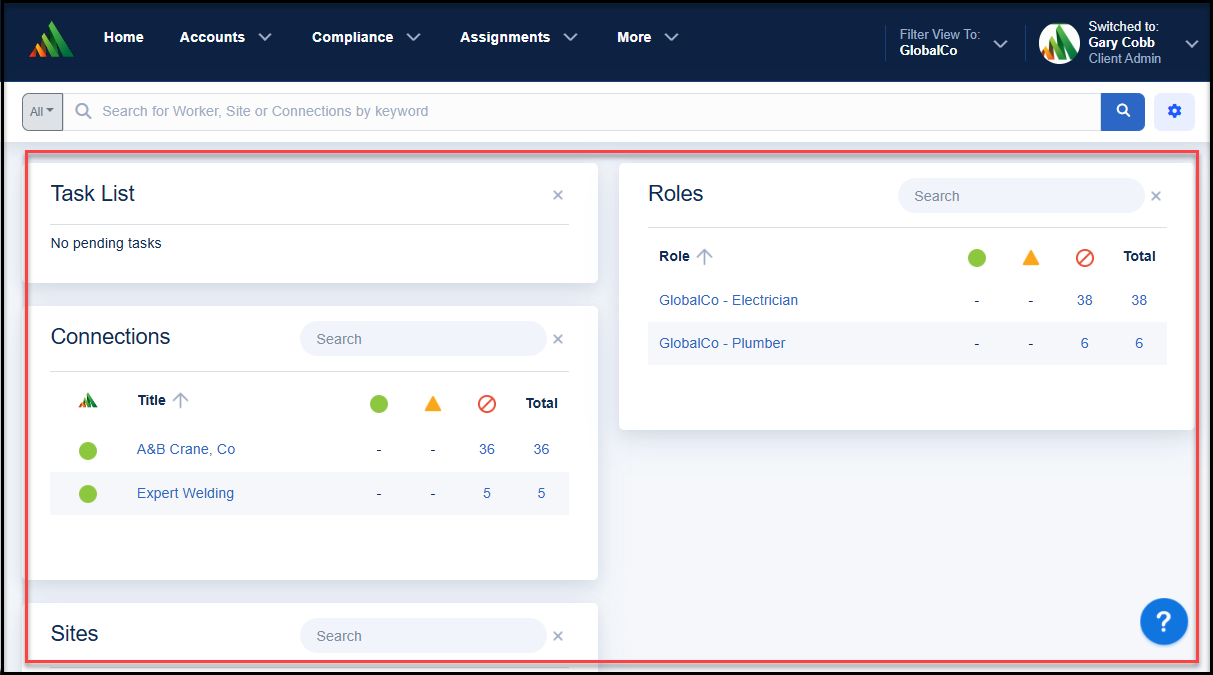Click Gary Cobb's profile avatar icon
Image resolution: width=1213 pixels, height=675 pixels.
pyautogui.click(x=1059, y=43)
